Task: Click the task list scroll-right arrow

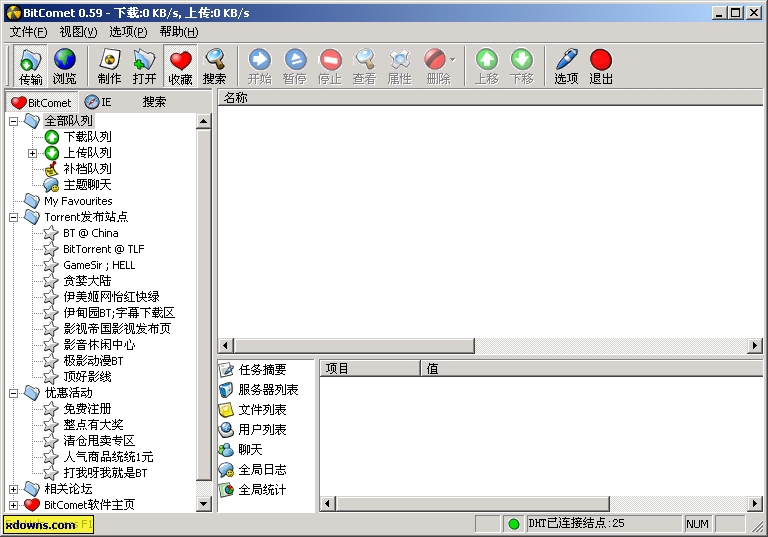Action: [x=755, y=345]
